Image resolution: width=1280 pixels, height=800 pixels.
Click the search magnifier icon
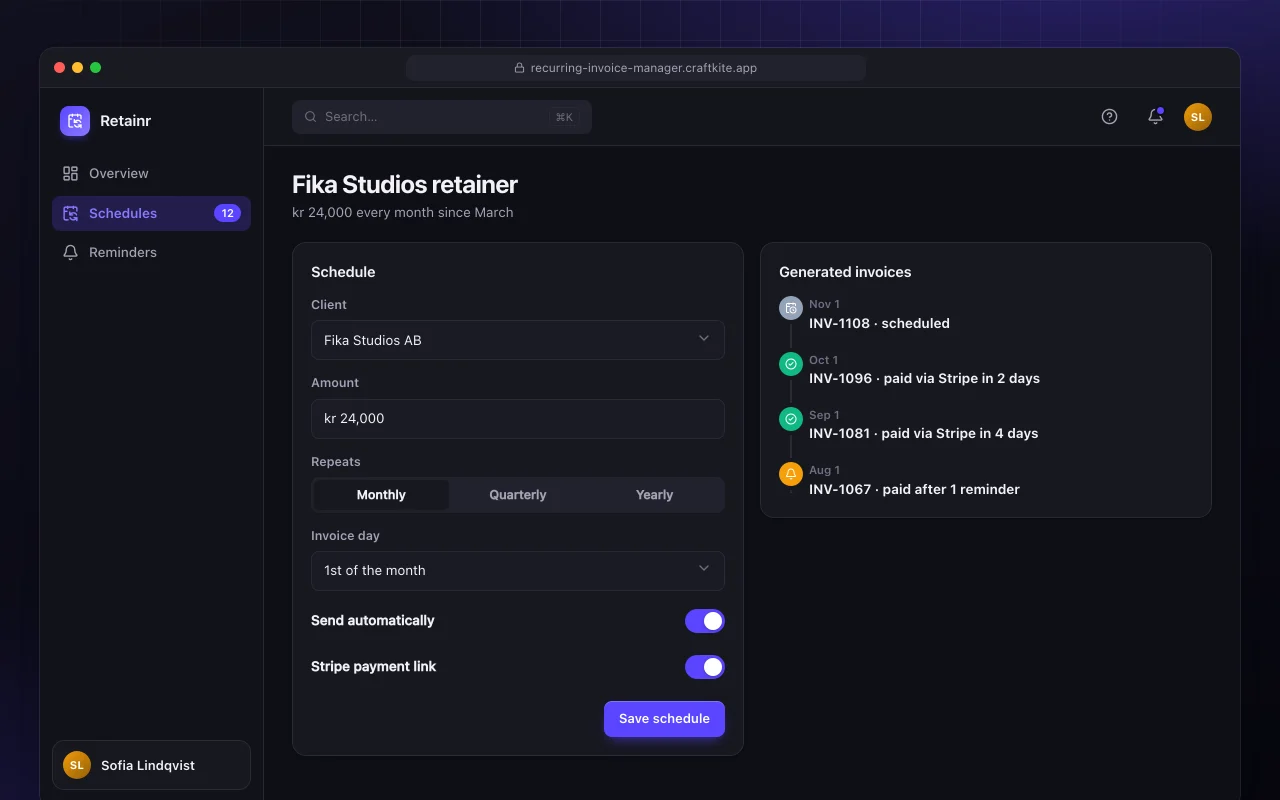tap(311, 117)
